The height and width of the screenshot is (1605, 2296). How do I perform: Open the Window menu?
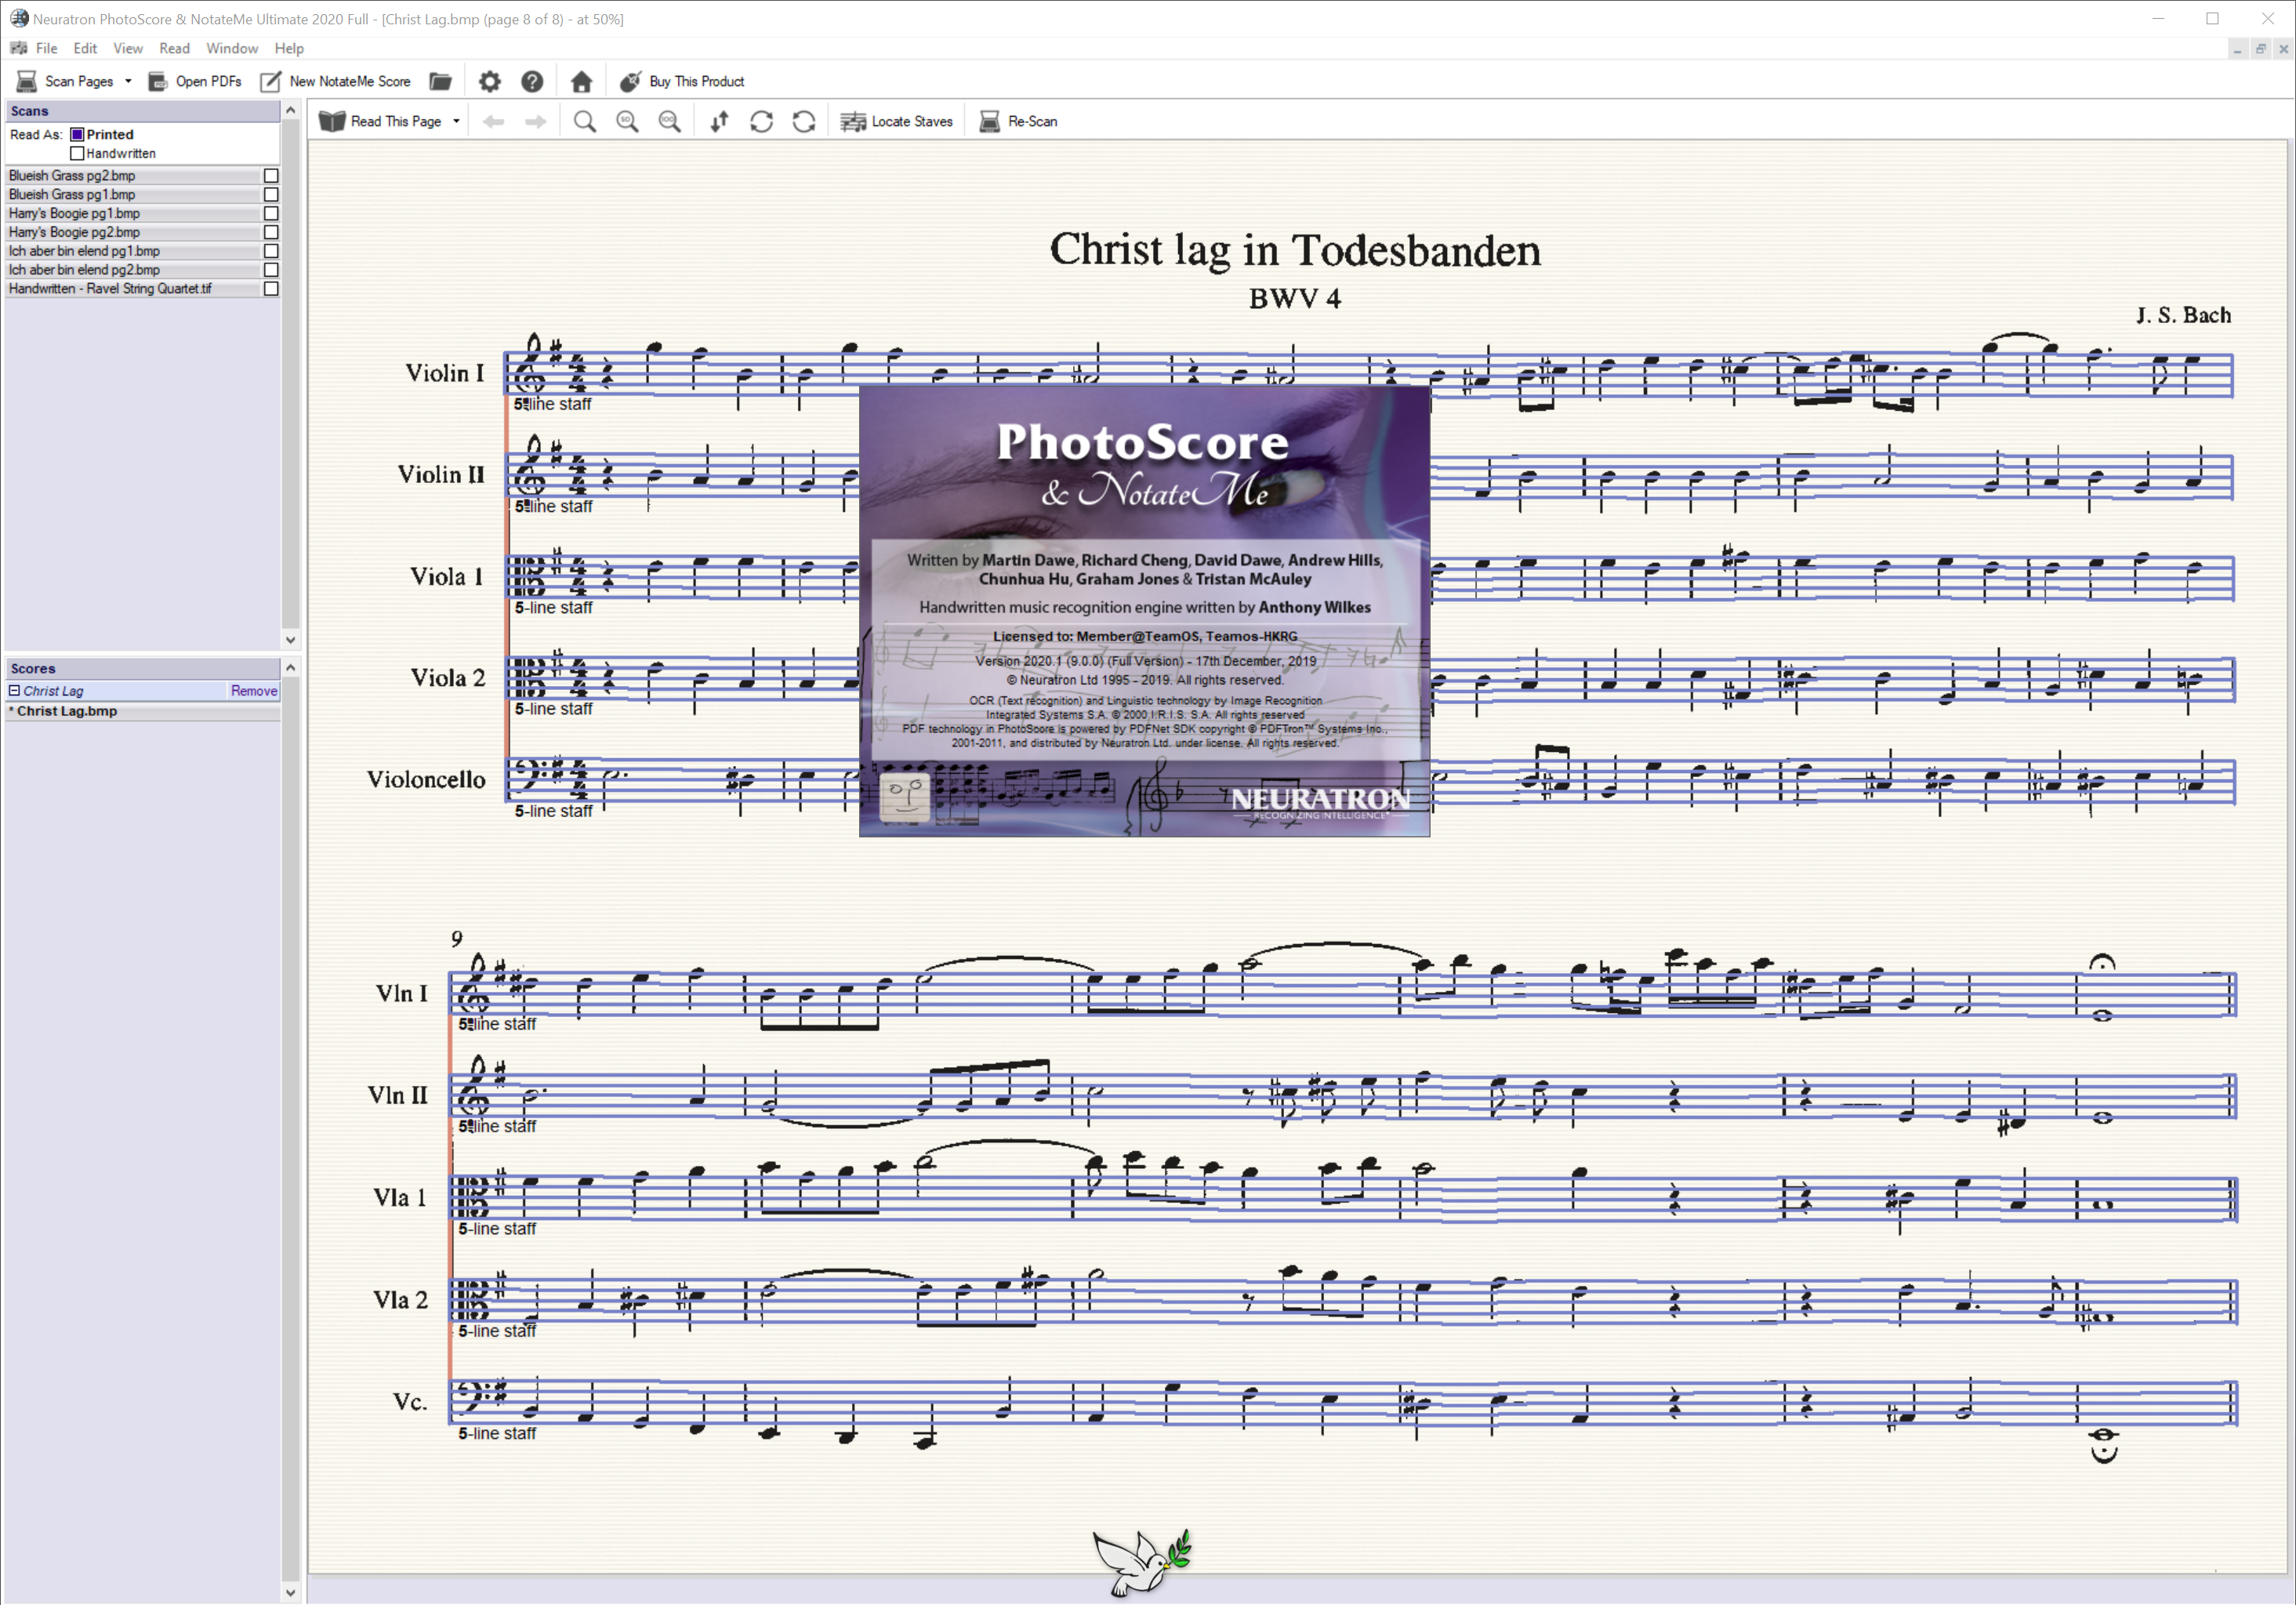(232, 48)
